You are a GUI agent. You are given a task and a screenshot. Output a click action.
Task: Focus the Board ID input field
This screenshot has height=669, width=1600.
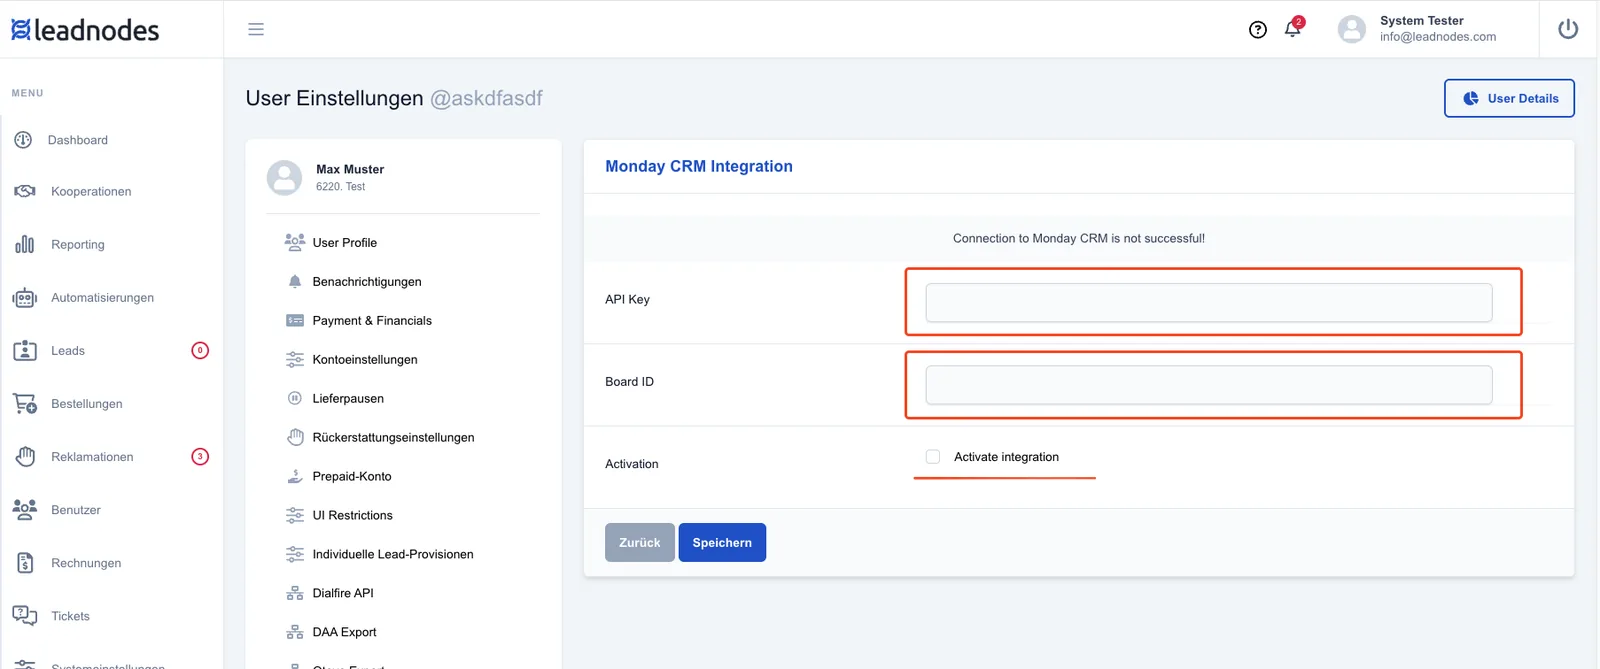coord(1209,385)
